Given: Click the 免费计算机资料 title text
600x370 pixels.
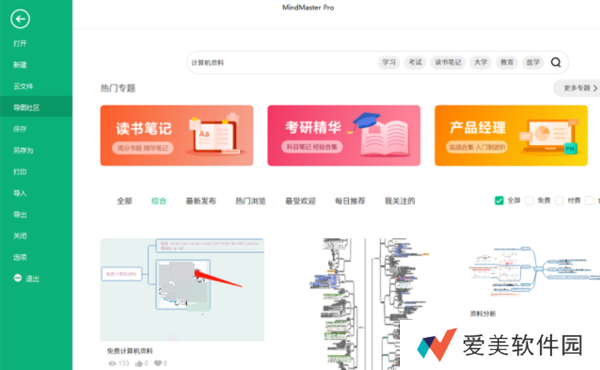Looking at the screenshot, I should click(130, 351).
